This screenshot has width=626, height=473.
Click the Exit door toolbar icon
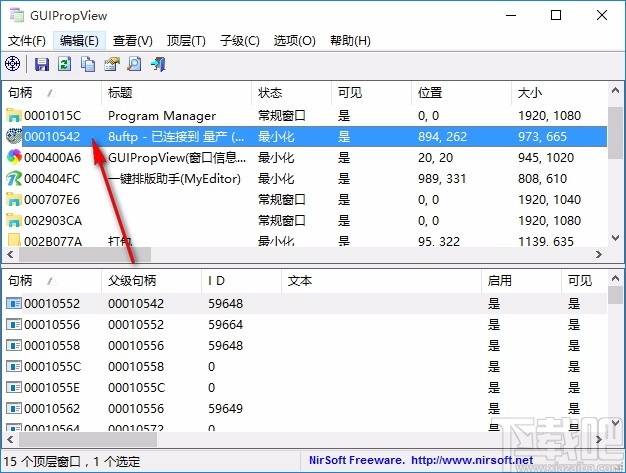point(158,64)
